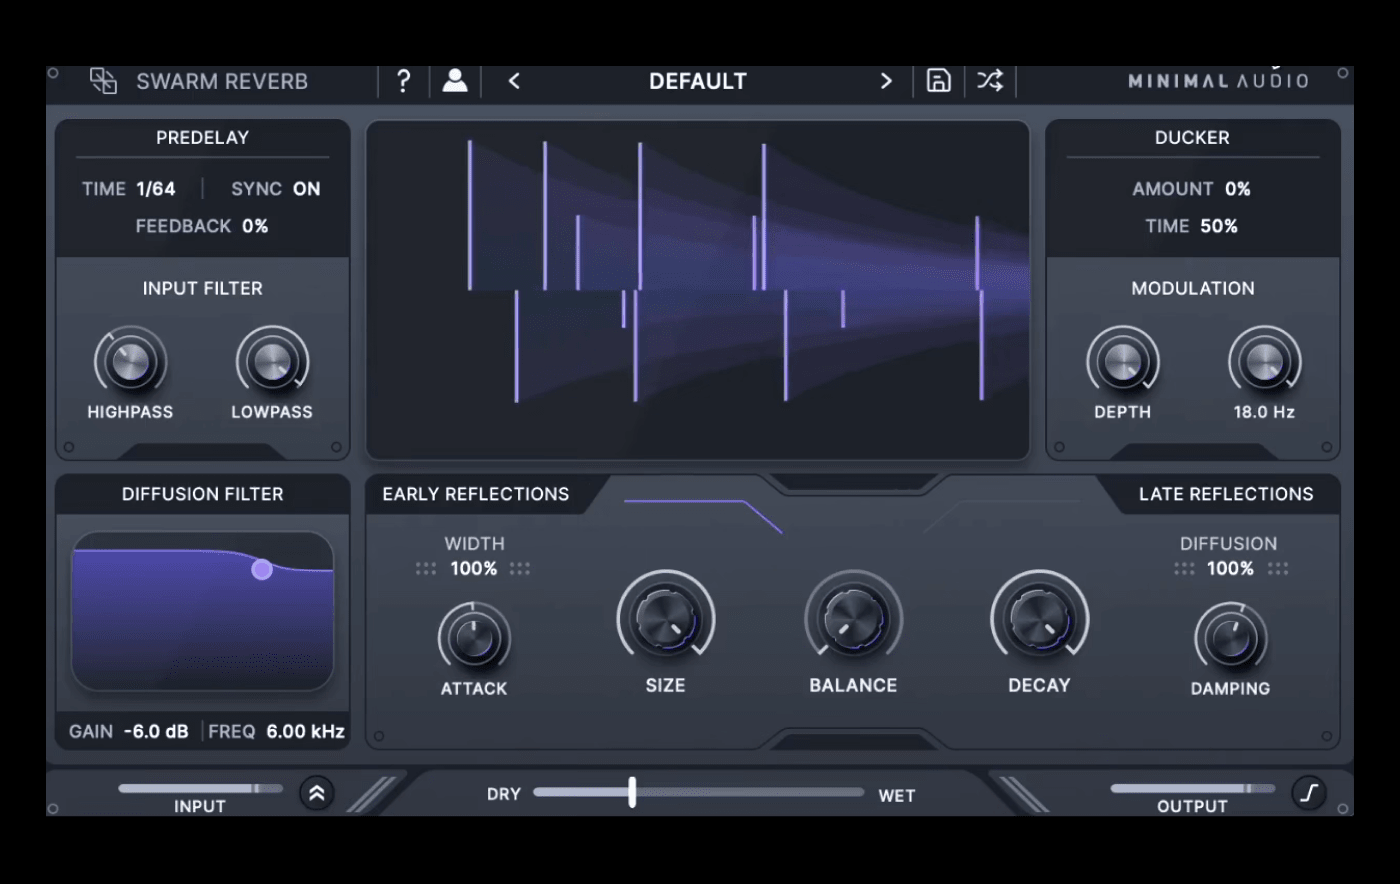Click predelay FEEDBACK 0% value
This screenshot has height=884, width=1400.
pyautogui.click(x=255, y=226)
